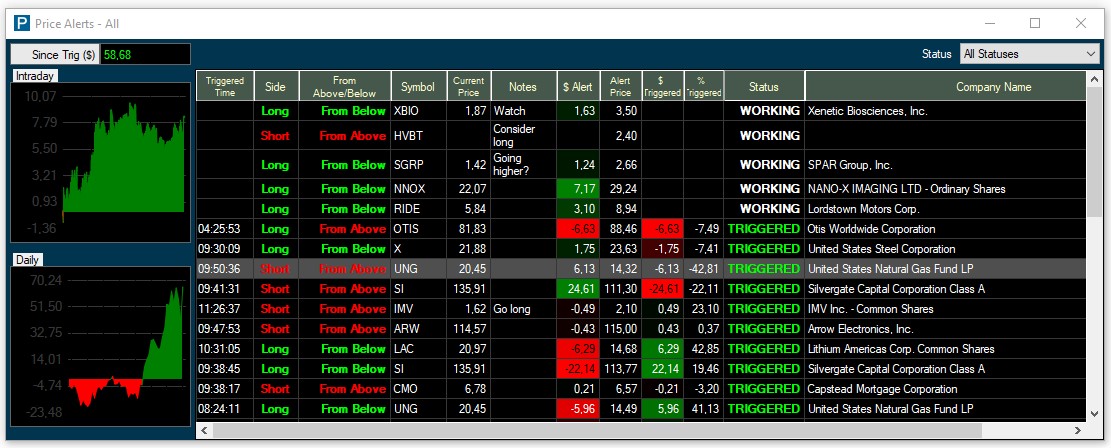Screen dimensions: 1111x448
Task: Click the Company Name column header
Action: coord(992,87)
